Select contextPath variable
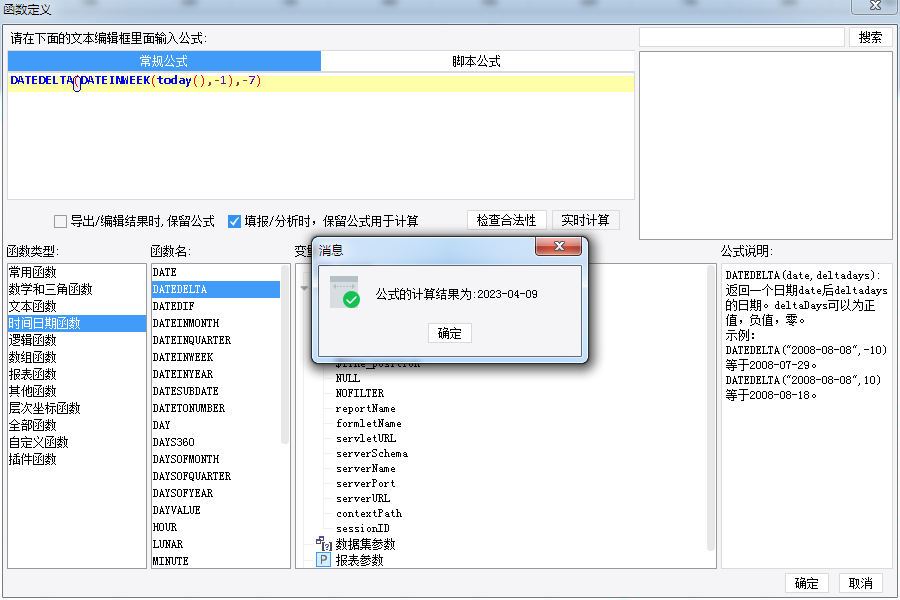This screenshot has width=900, height=600. pos(369,513)
